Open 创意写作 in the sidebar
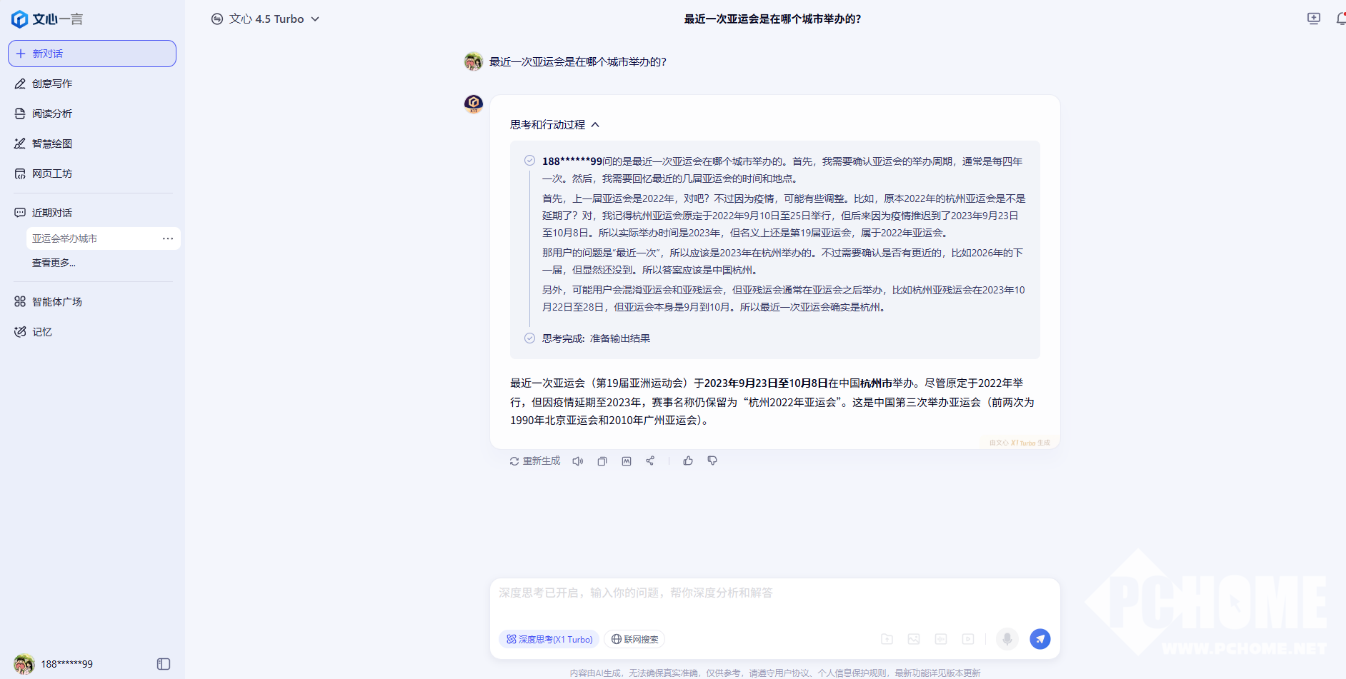 [x=52, y=84]
